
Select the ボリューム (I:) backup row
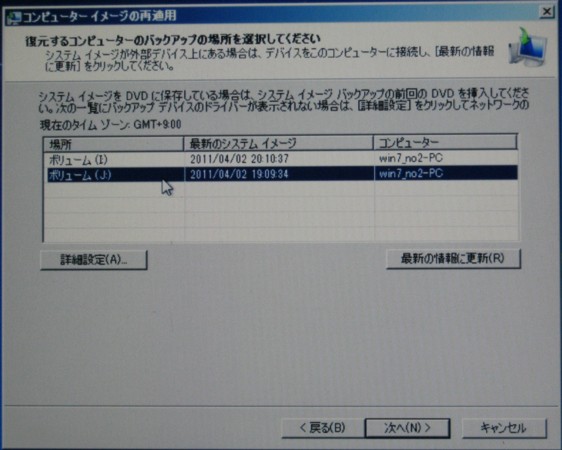click(x=280, y=159)
